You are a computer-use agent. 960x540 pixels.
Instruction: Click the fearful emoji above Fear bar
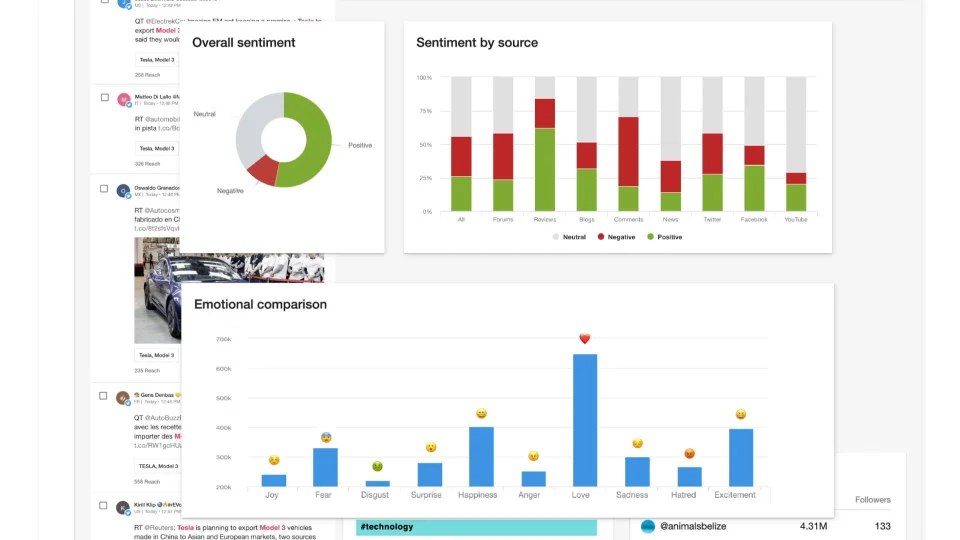coord(326,437)
